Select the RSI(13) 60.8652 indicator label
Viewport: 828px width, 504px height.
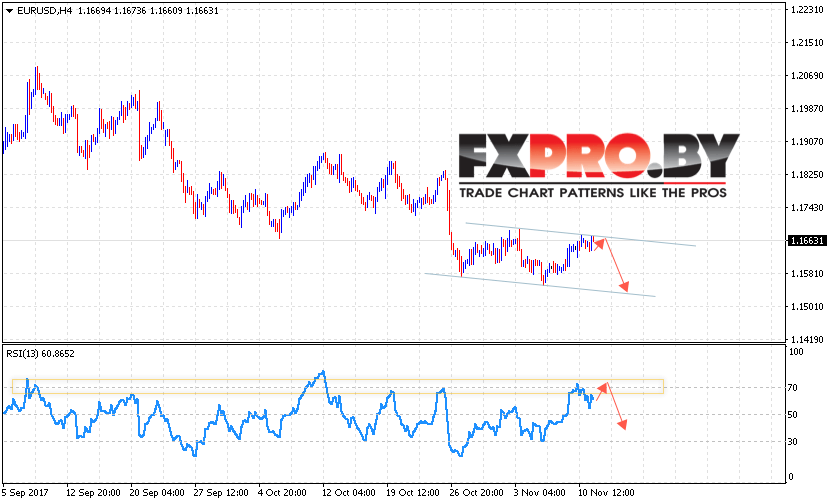(40, 353)
